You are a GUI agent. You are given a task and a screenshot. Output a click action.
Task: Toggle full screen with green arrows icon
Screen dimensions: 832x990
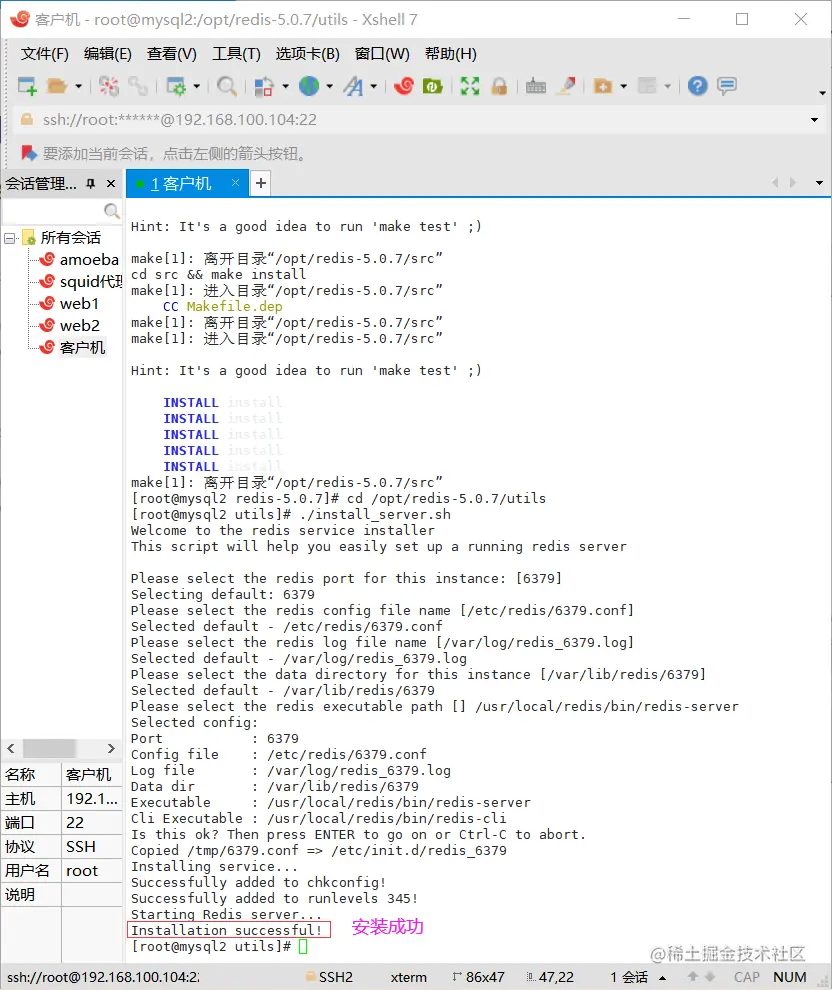tap(470, 86)
